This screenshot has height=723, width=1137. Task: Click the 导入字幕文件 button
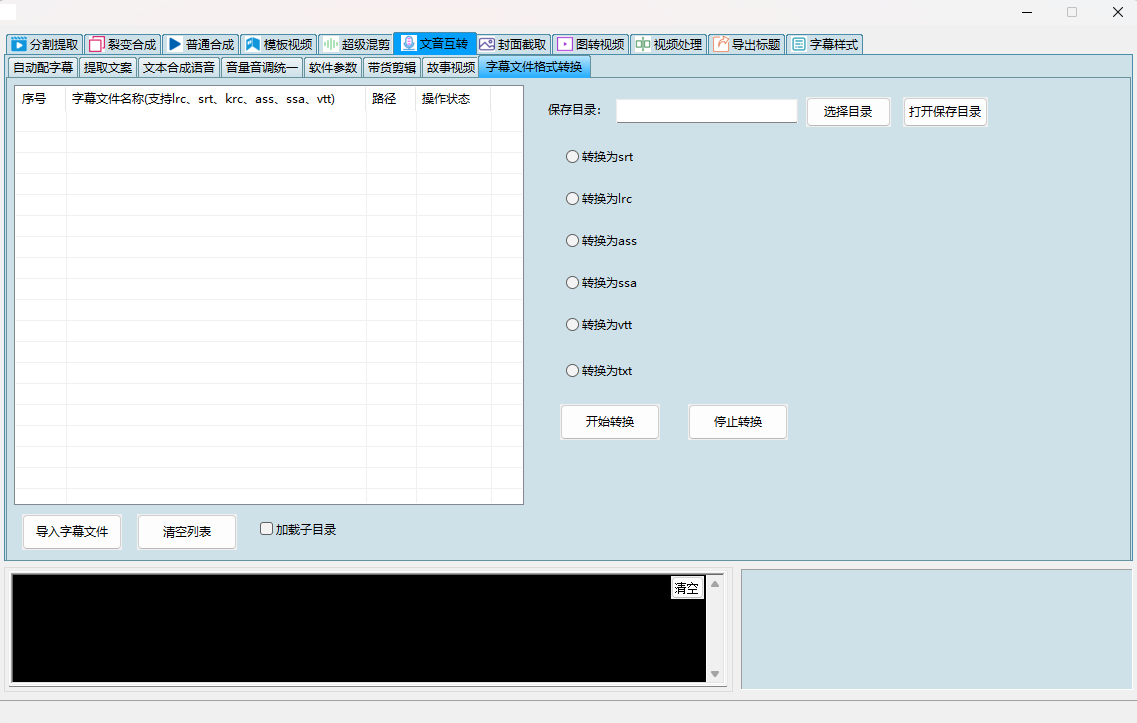[x=72, y=532]
